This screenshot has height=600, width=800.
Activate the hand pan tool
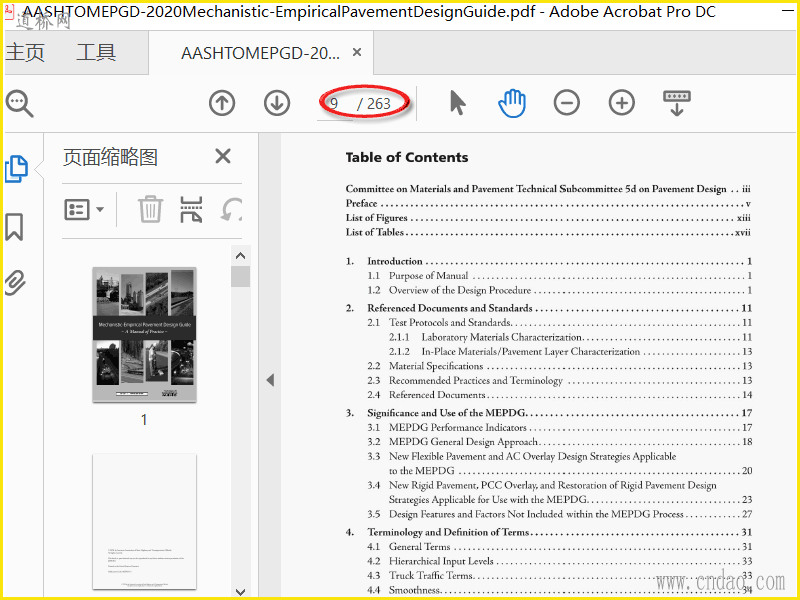click(512, 103)
